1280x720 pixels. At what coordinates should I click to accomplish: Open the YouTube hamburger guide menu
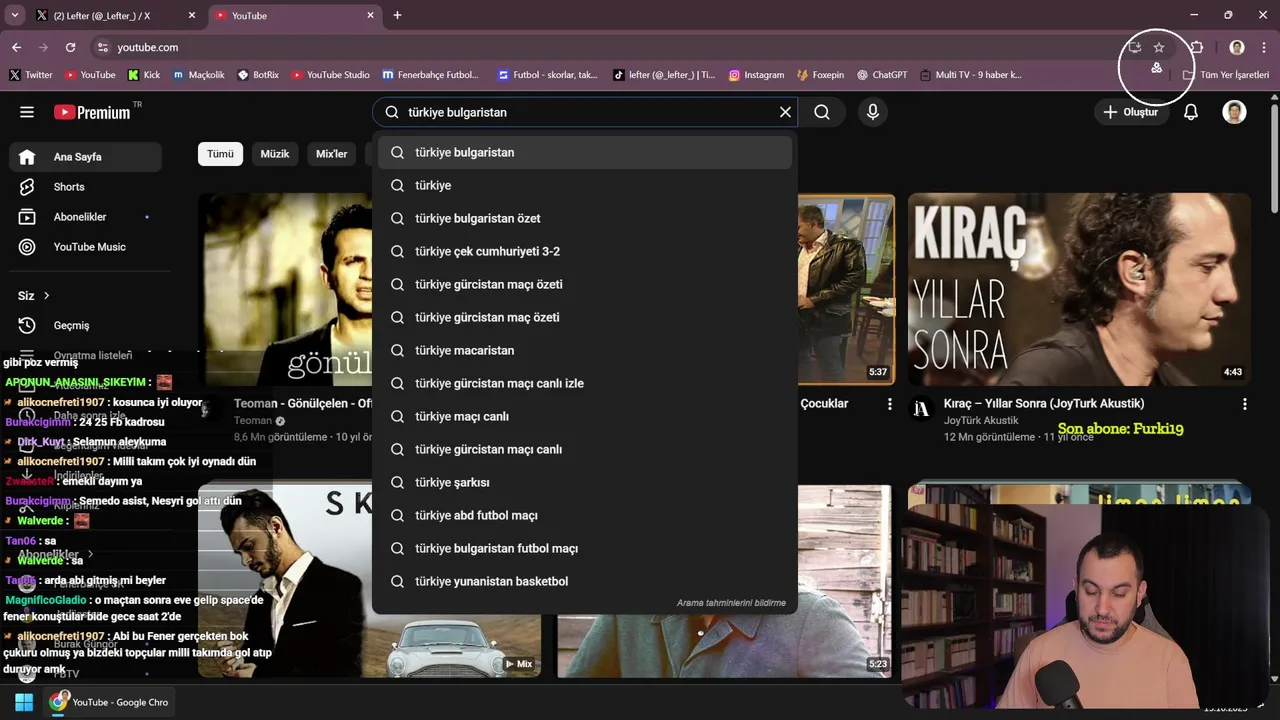pos(27,112)
